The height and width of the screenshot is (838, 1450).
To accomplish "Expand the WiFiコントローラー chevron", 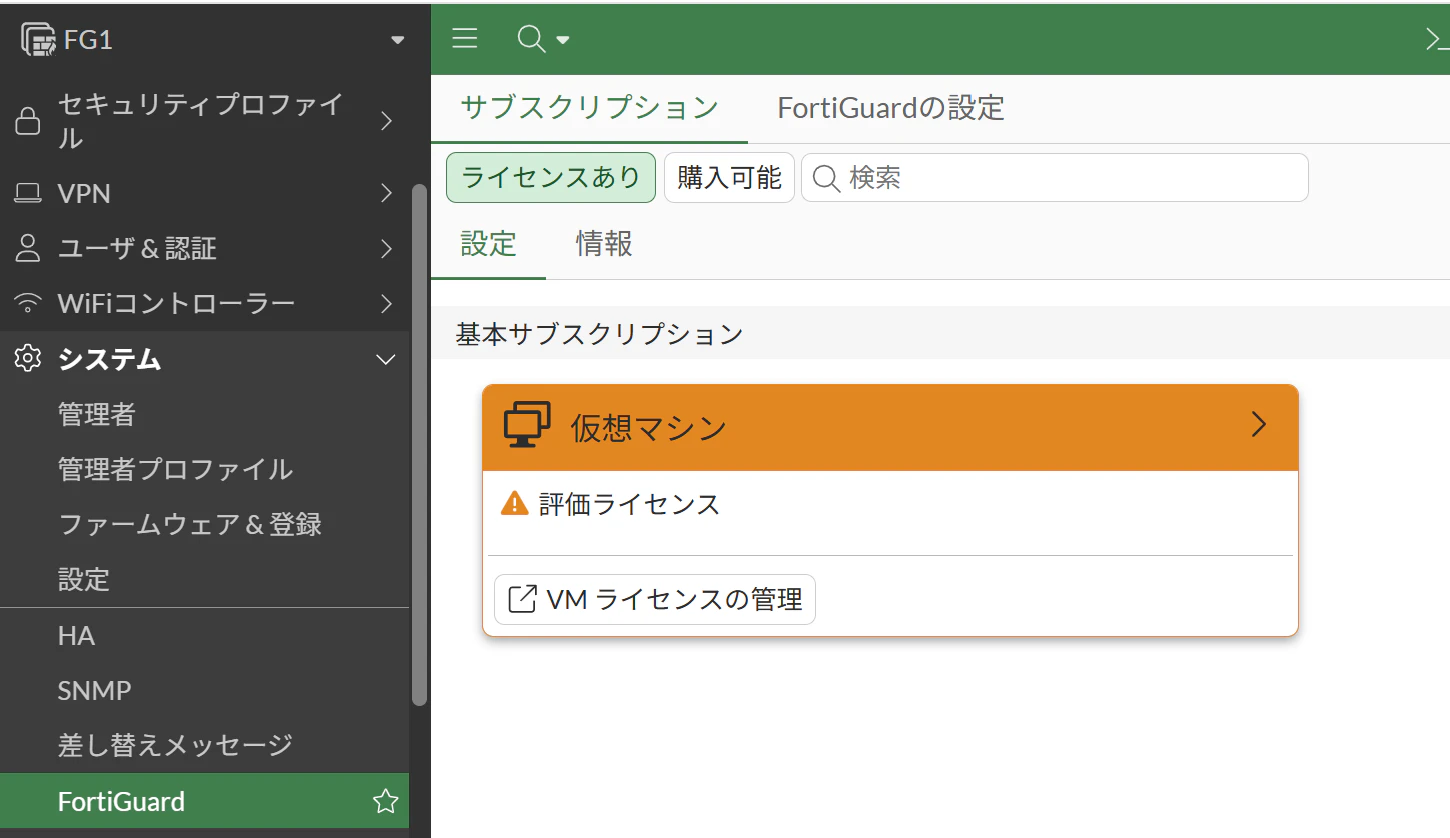I will [387, 303].
